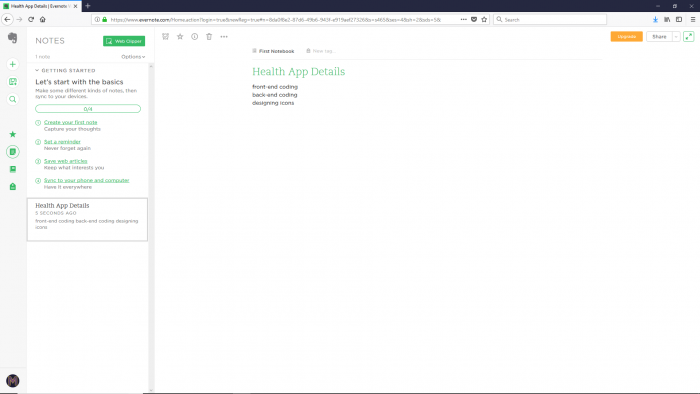This screenshot has height=394, width=700.
Task: Click the New tag field
Action: [324, 51]
